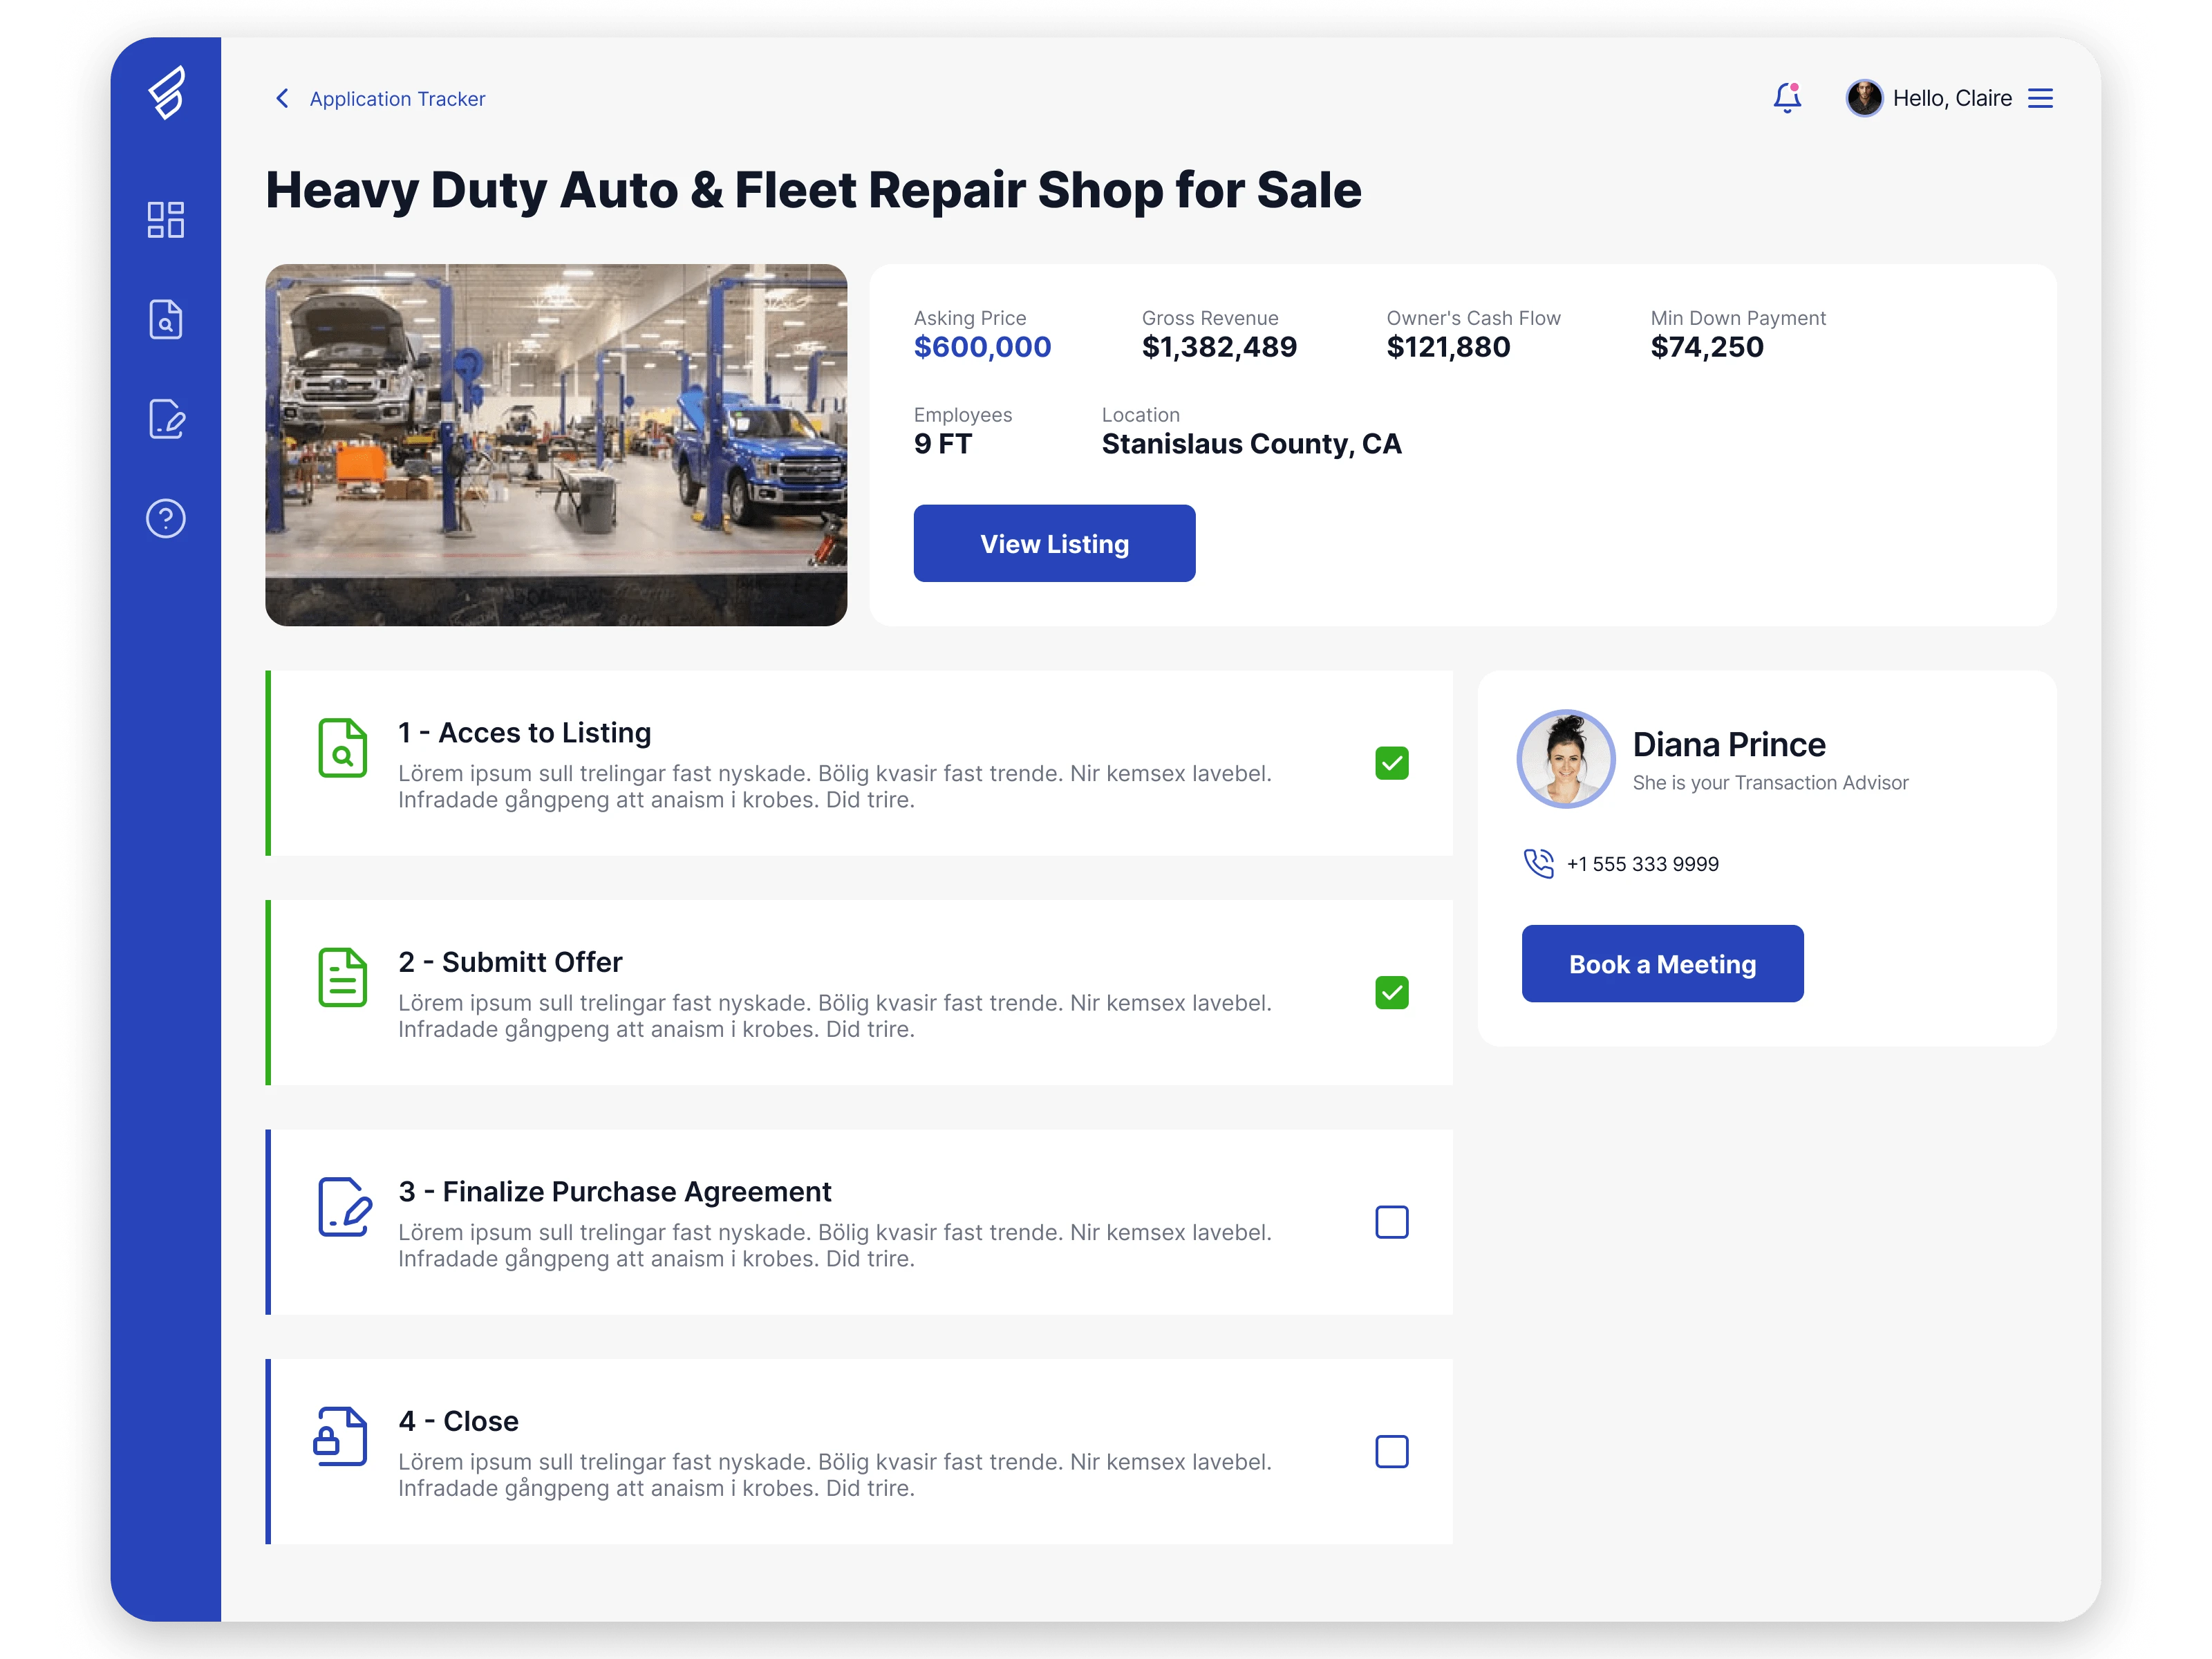The height and width of the screenshot is (1659, 2212).
Task: Click the repair shop listing photo
Action: point(556,445)
